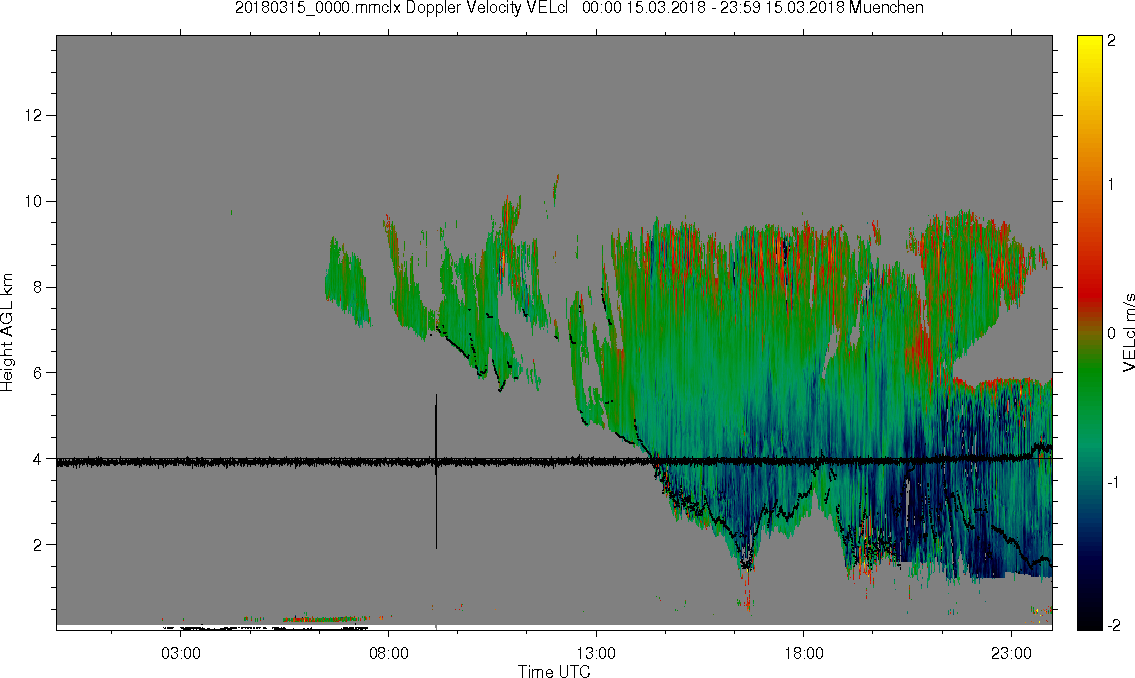Image resolution: width=1135 pixels, height=678 pixels.
Task: Click the black horizontal line at 4 km
Action: [554, 460]
